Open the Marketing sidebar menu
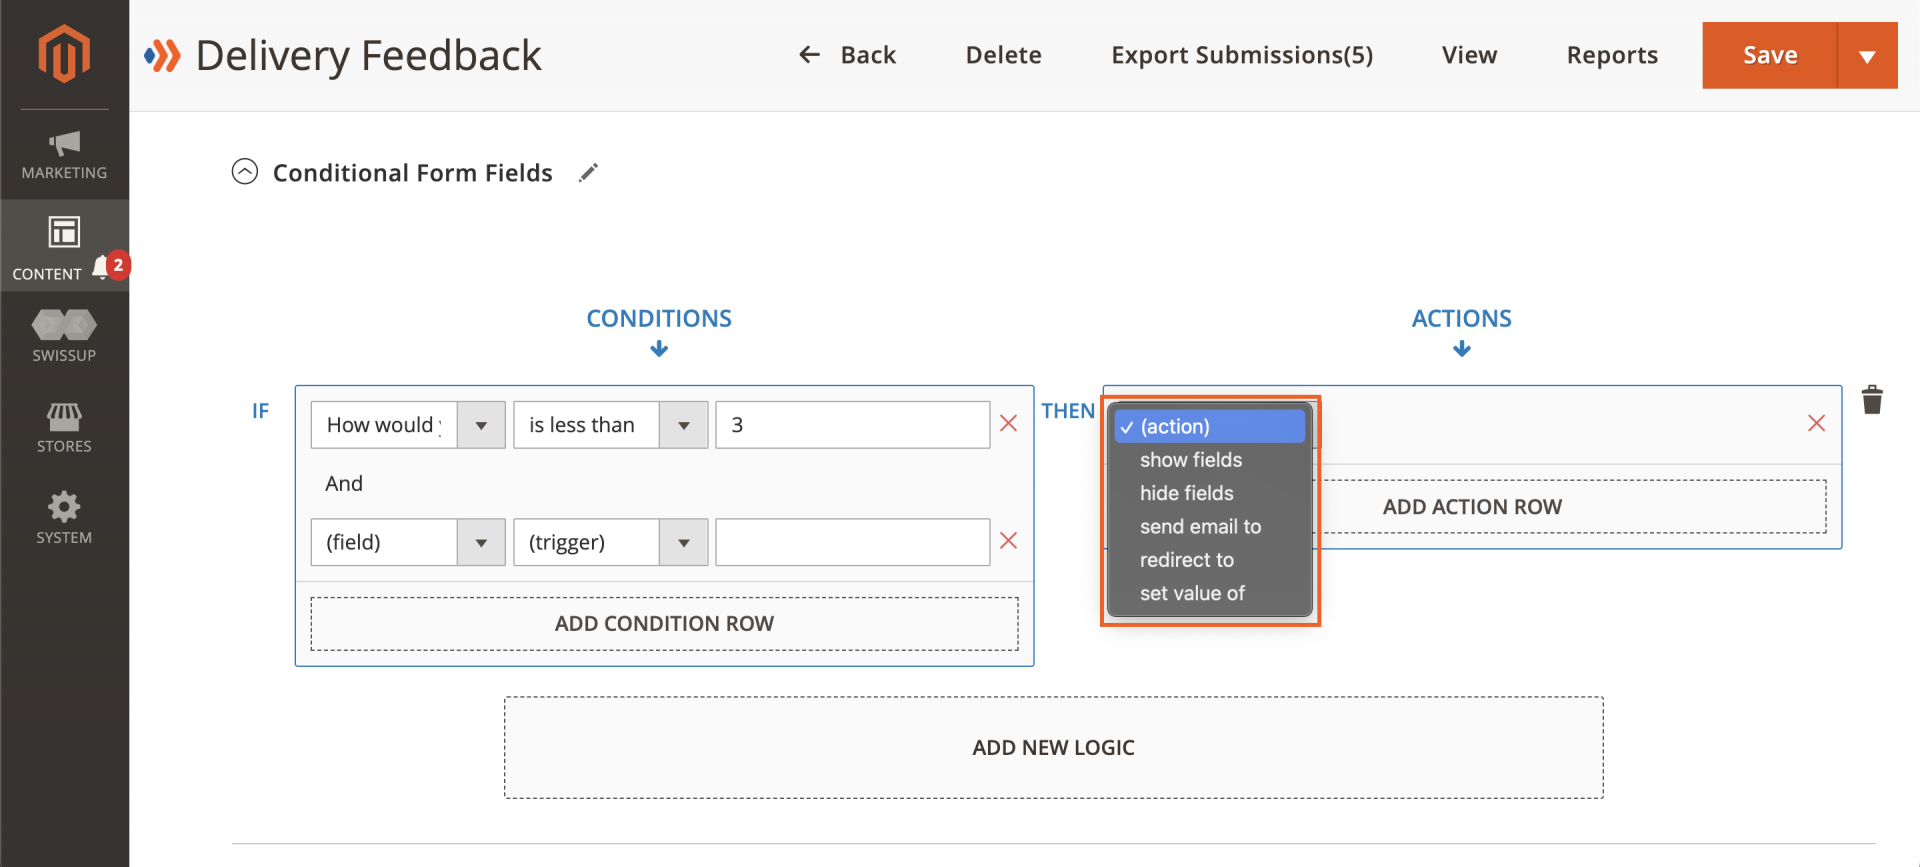 (64, 155)
